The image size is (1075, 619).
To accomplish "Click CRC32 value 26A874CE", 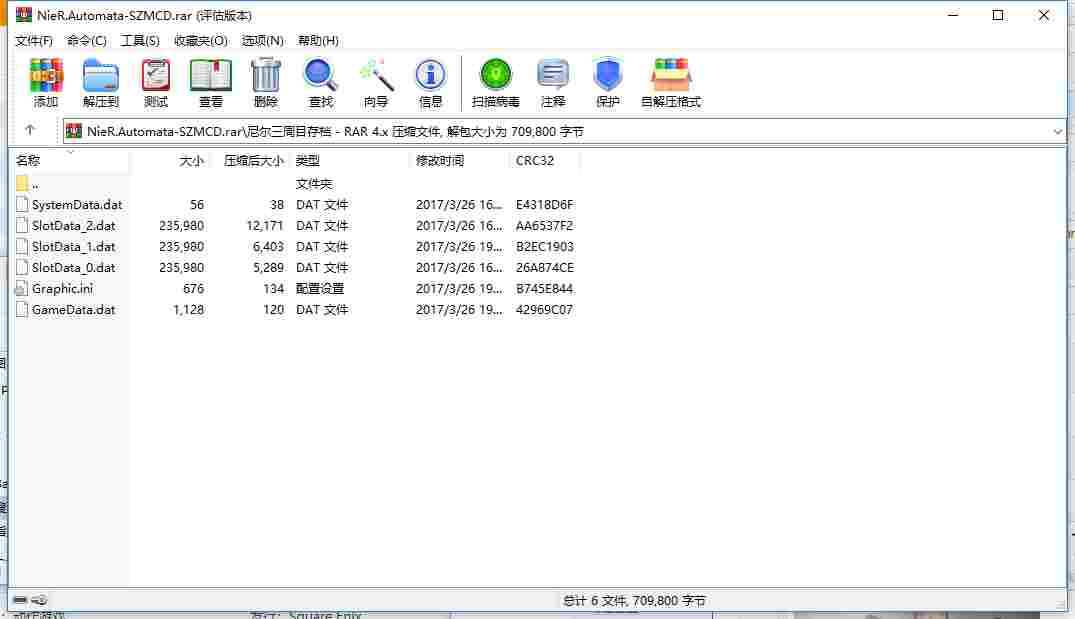I will click(x=544, y=267).
